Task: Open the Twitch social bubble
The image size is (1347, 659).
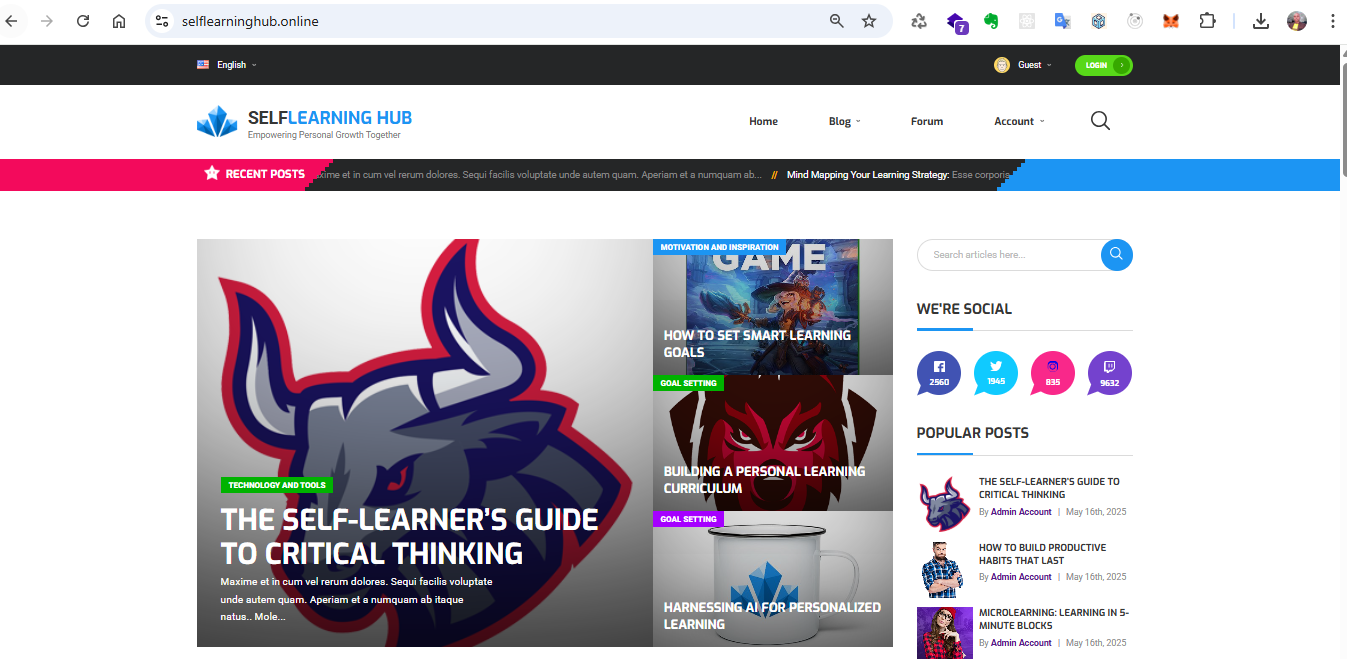Action: click(x=1109, y=372)
